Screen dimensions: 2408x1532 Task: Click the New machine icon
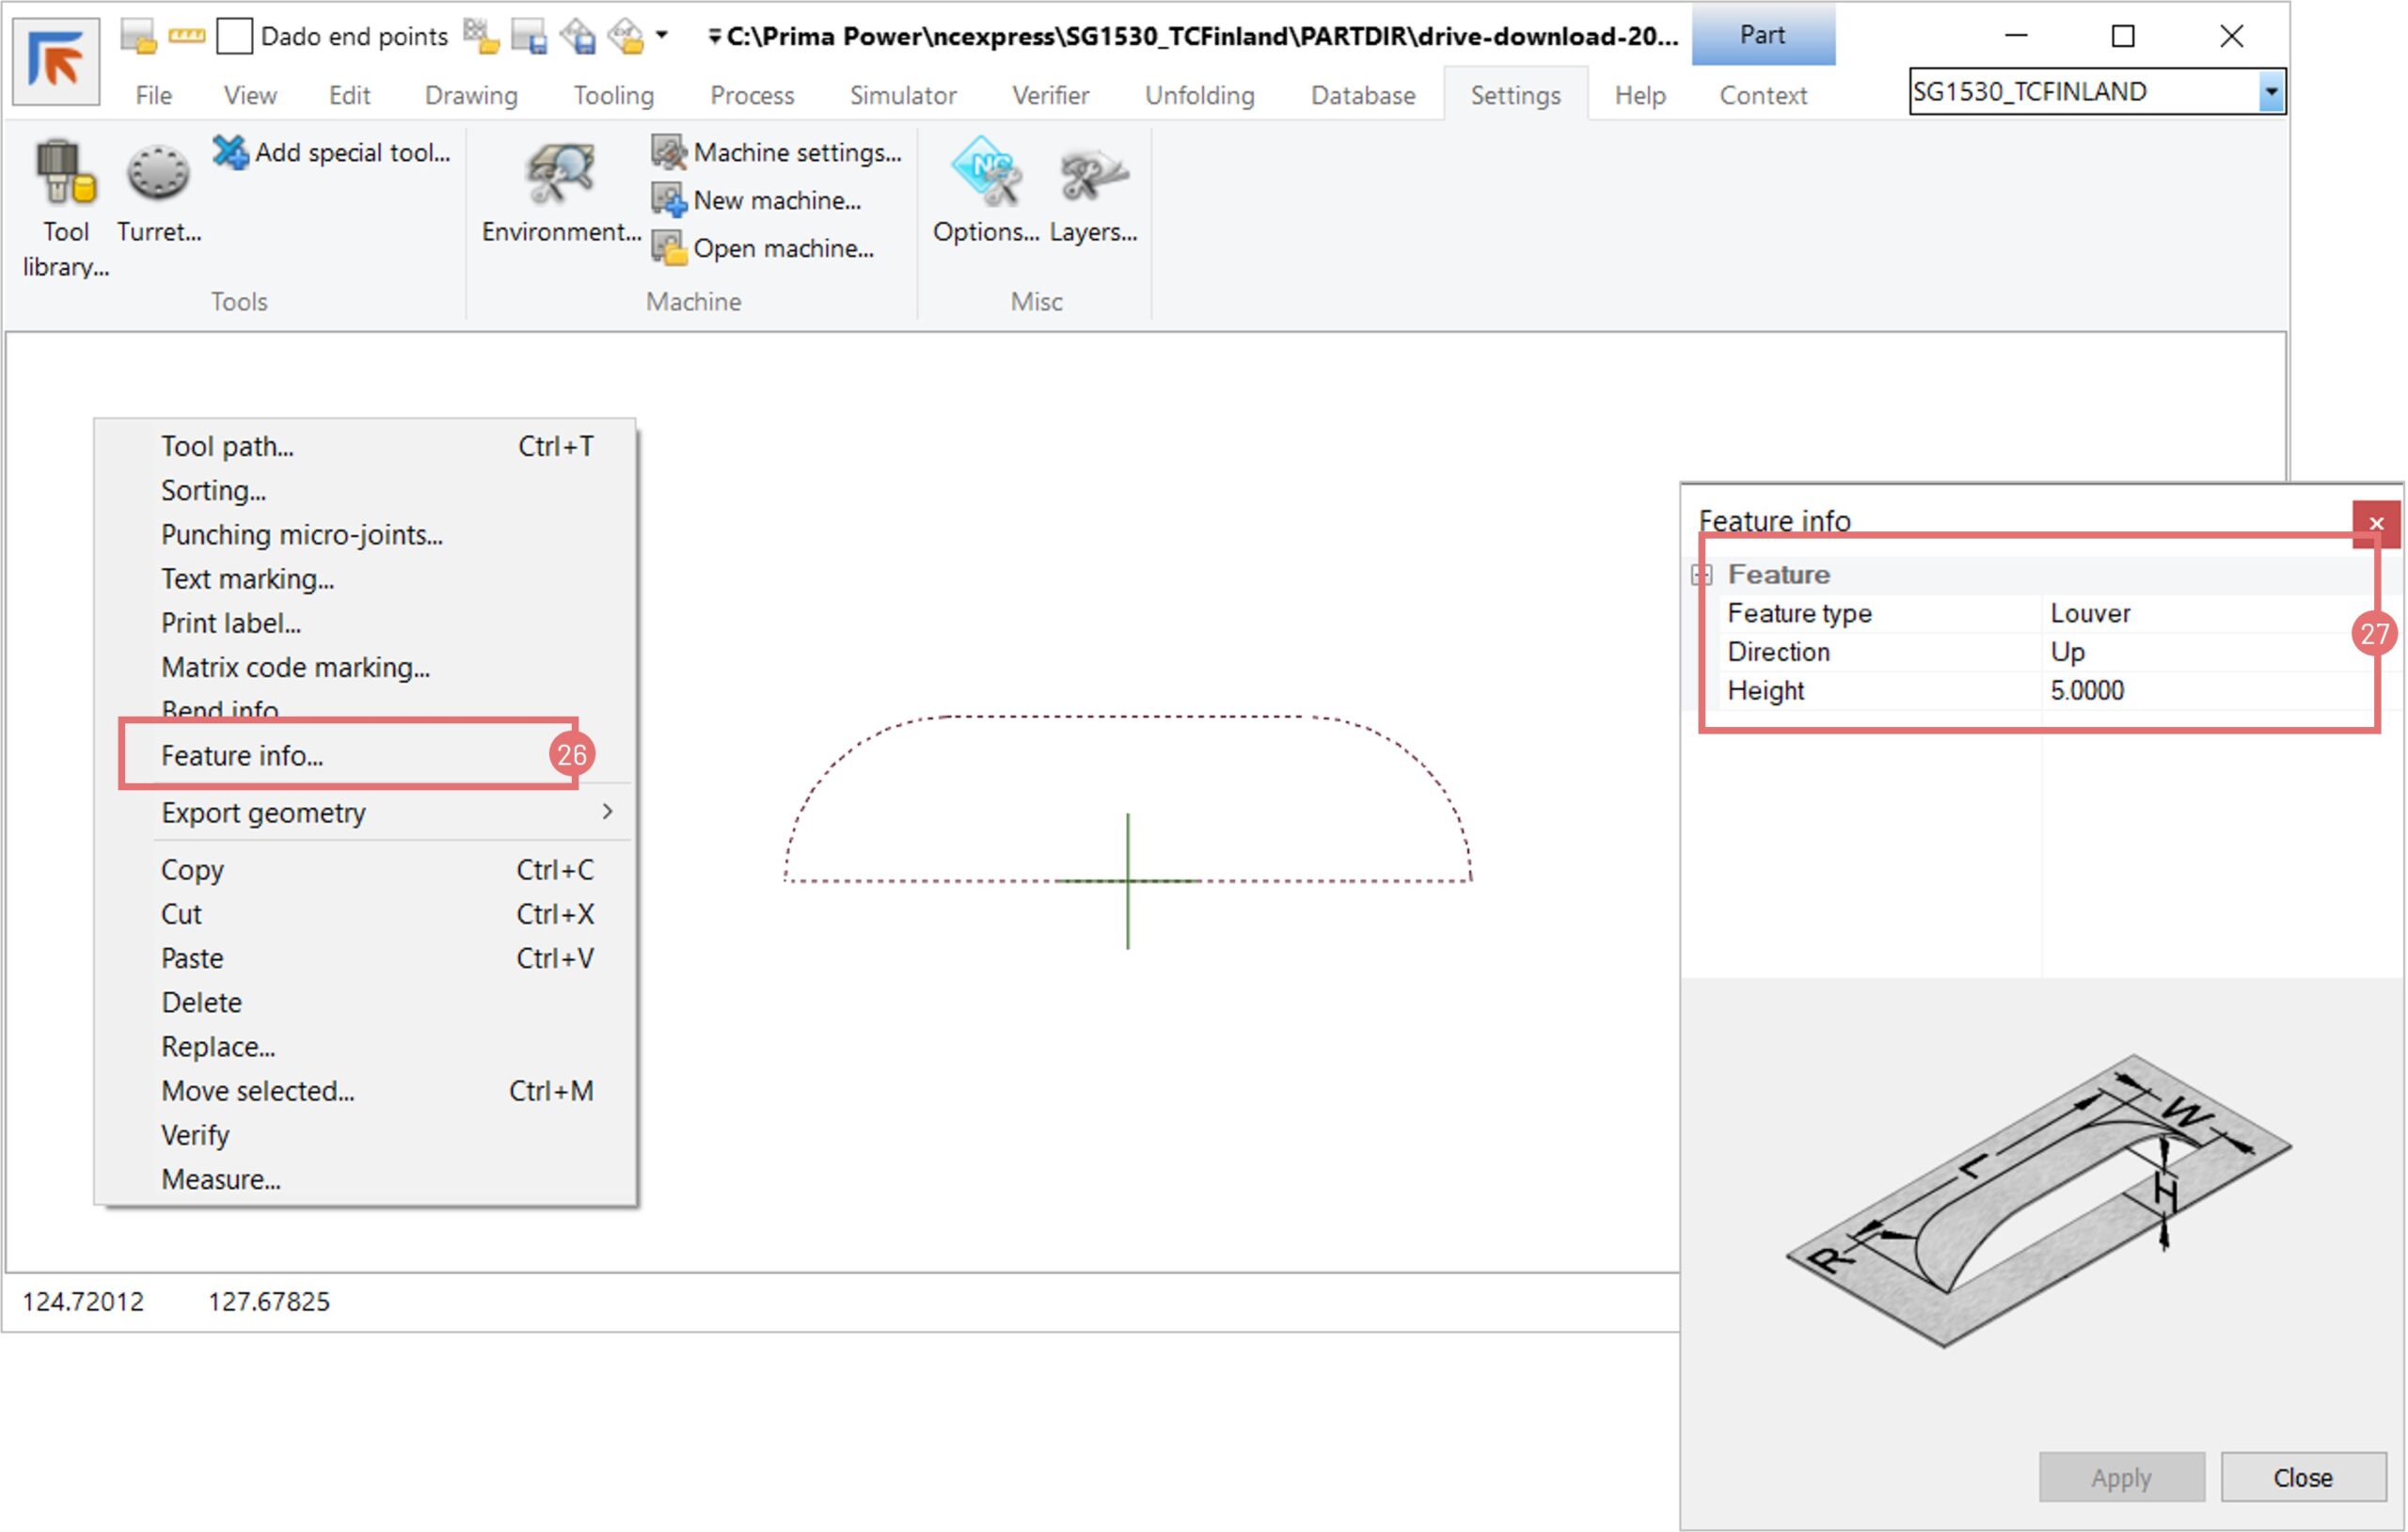pos(668,200)
